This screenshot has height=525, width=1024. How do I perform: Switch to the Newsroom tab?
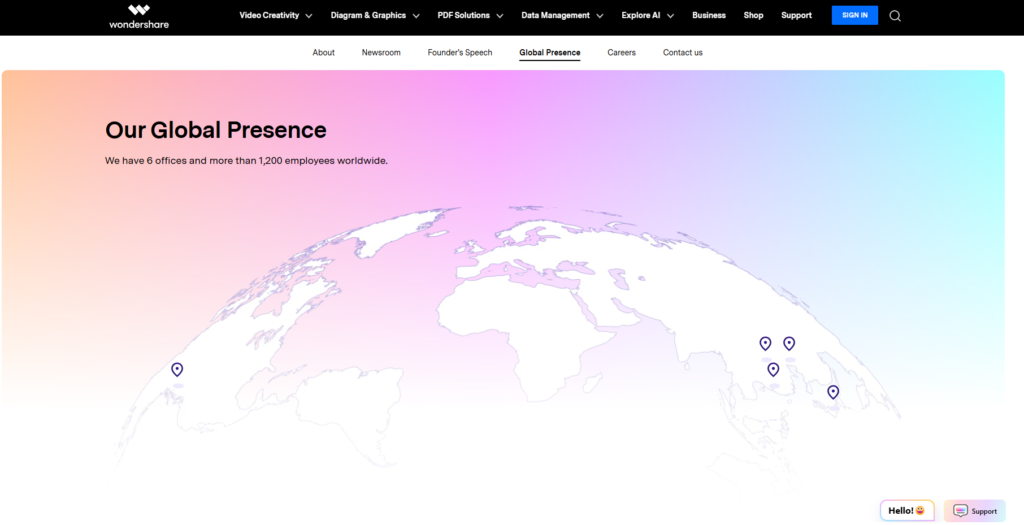(381, 52)
